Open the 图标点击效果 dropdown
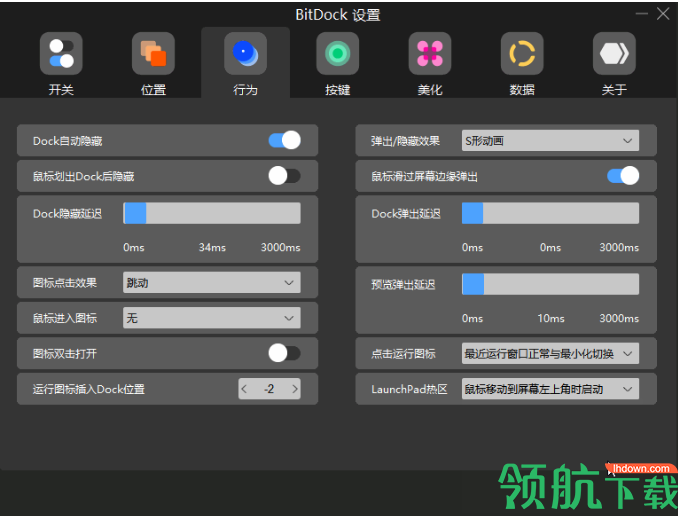The image size is (678, 516). click(x=211, y=282)
